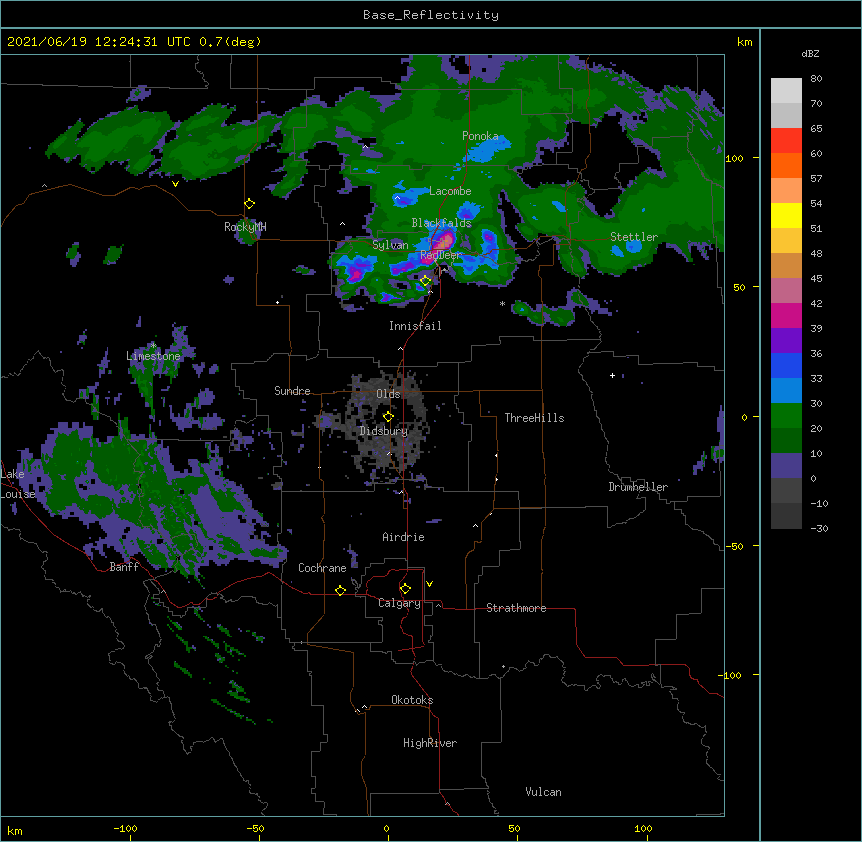
Task: Click the Innisfail town label
Action: click(415, 326)
